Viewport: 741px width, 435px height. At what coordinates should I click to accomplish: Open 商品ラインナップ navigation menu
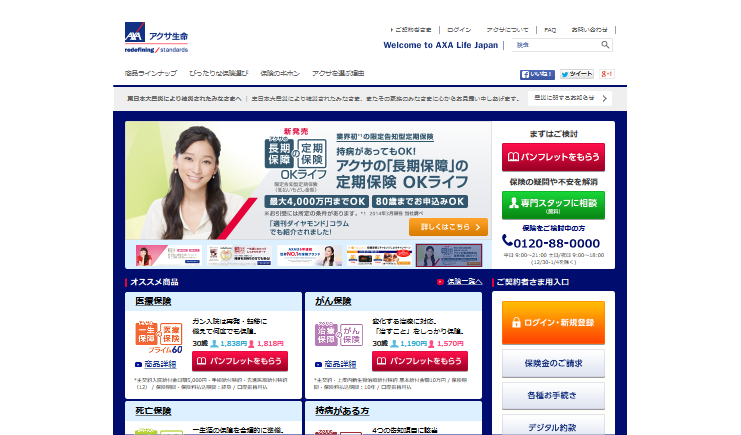tap(151, 73)
